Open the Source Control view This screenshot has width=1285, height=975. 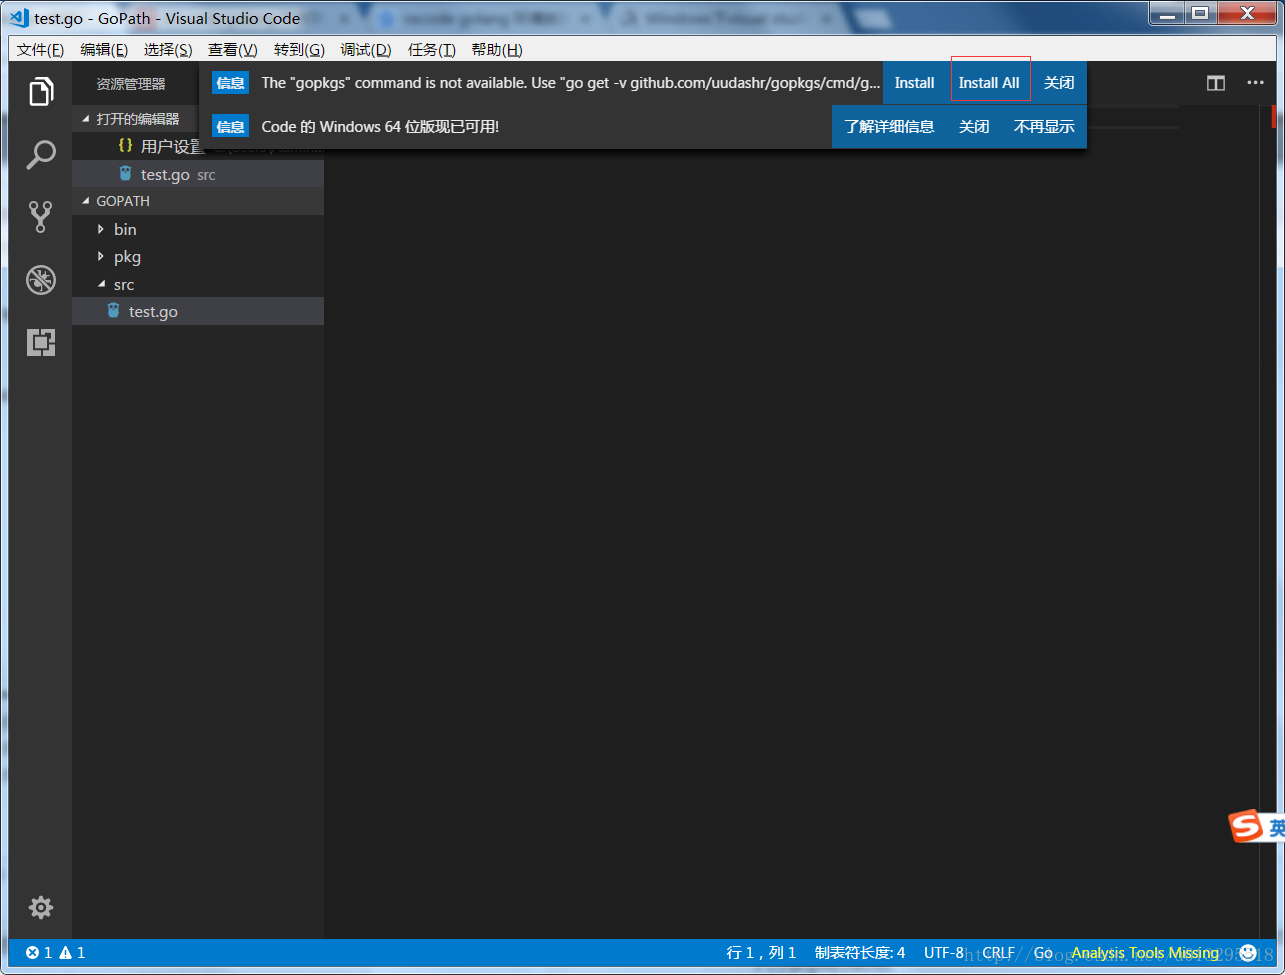(40, 217)
